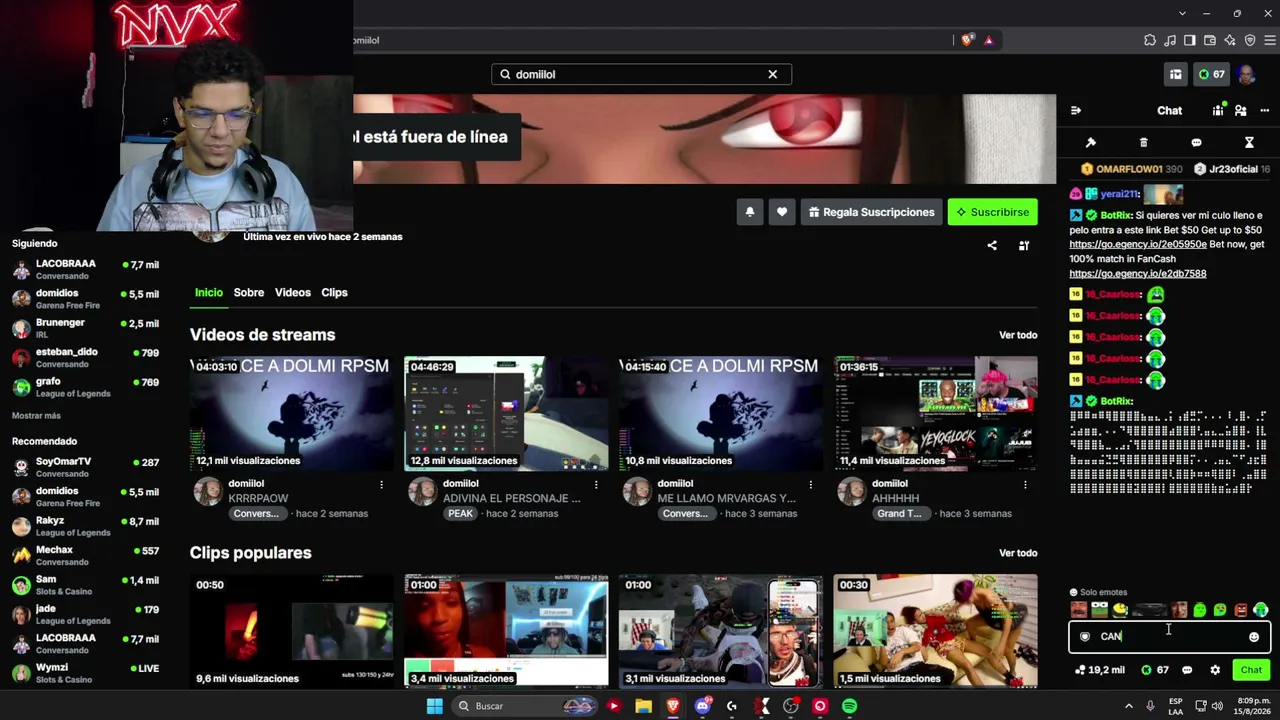Image resolution: width=1280 pixels, height=720 pixels.
Task: Click the Brave shields icon in the address bar
Action: (967, 40)
